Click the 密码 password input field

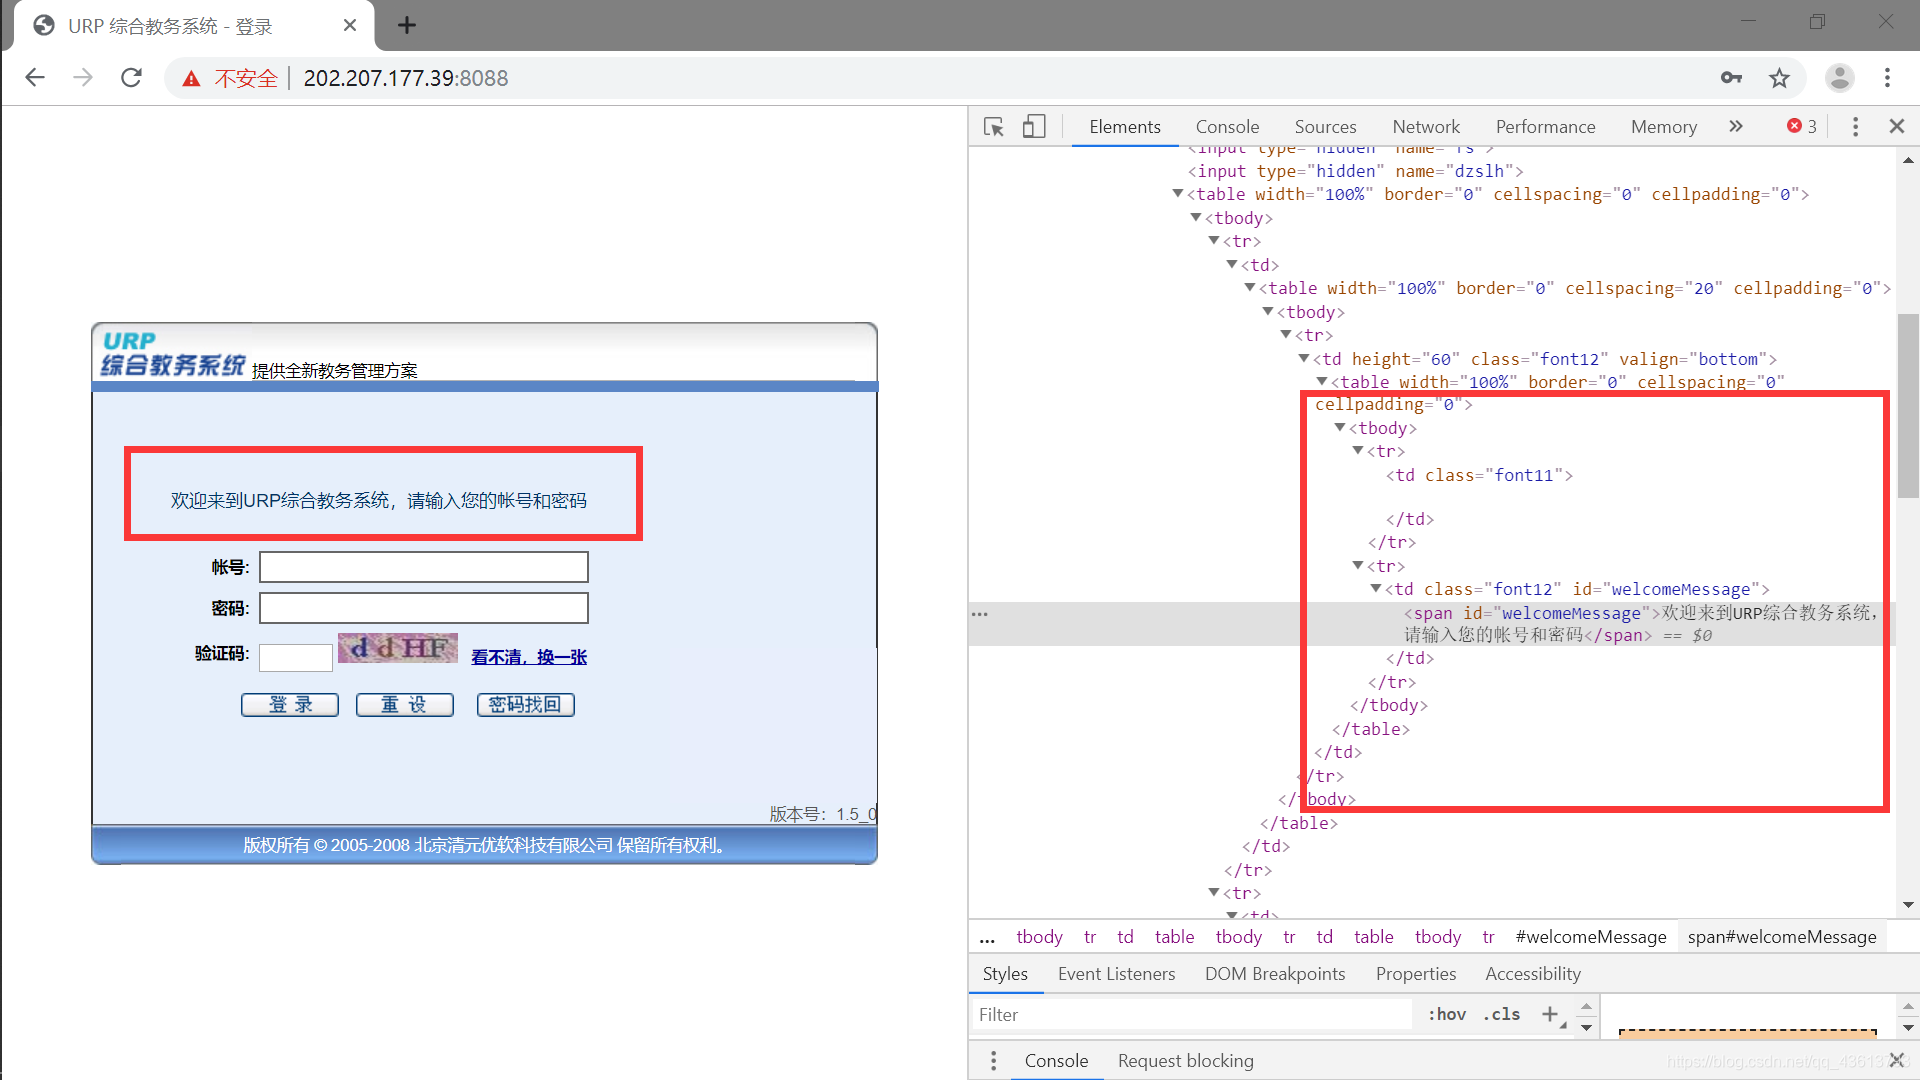click(x=424, y=608)
